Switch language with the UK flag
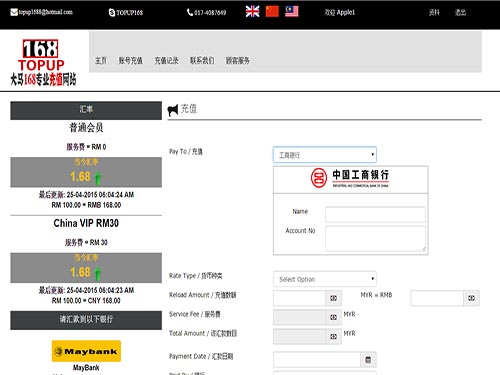500x375 pixels. click(x=252, y=12)
